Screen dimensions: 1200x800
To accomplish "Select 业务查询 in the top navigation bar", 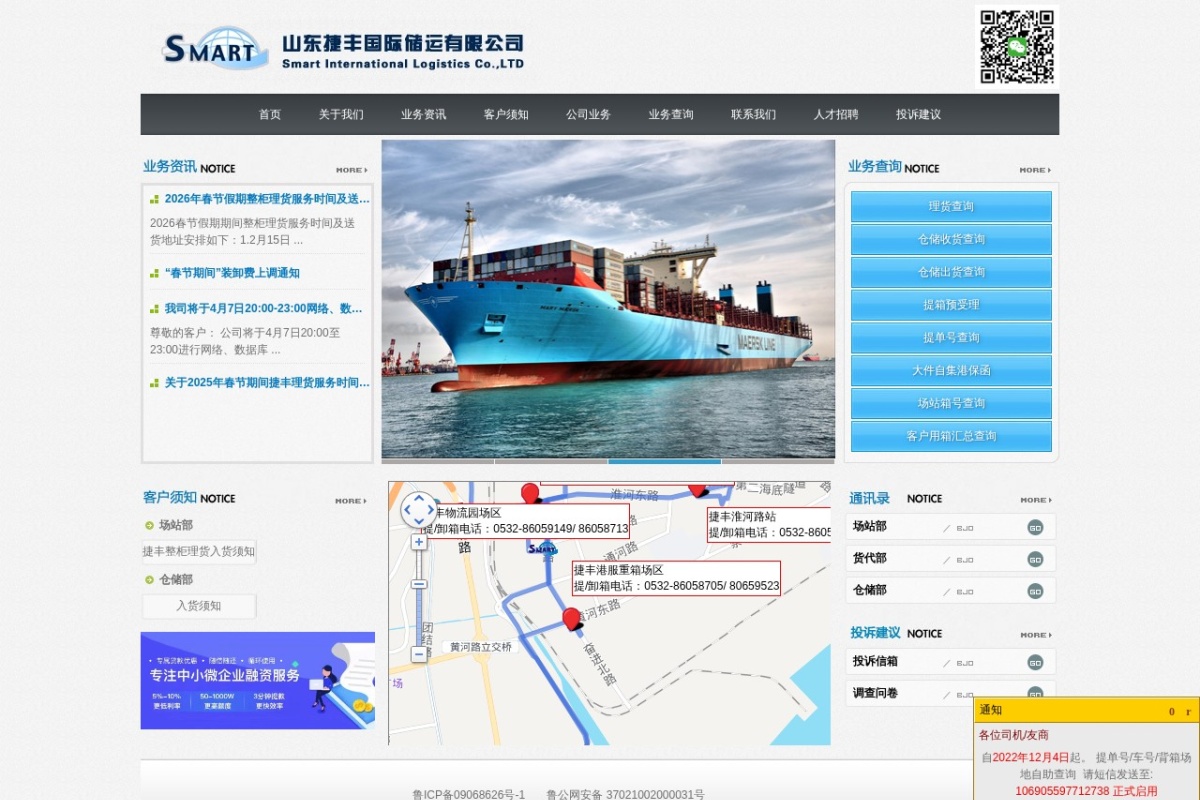I will pos(671,114).
